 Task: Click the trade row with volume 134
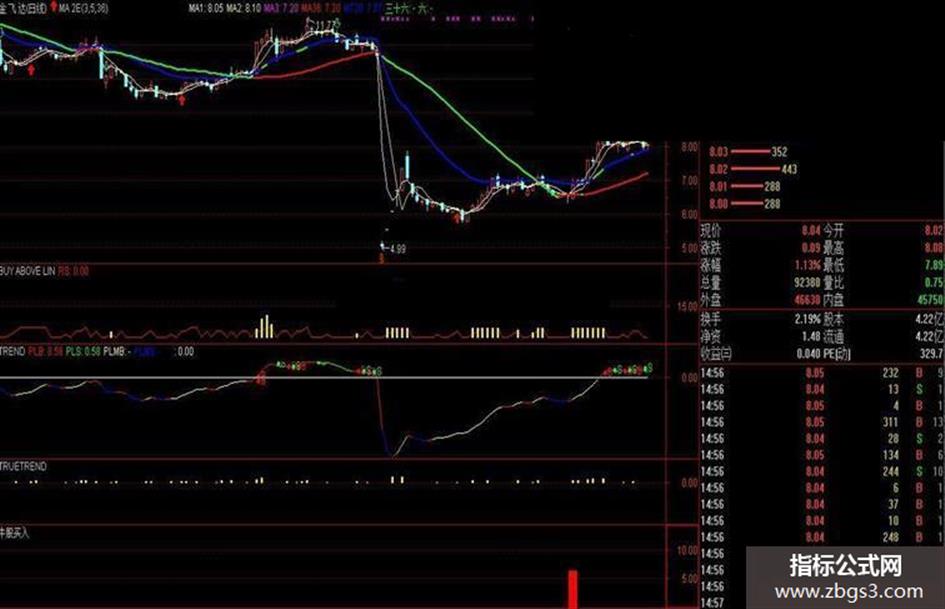(821, 455)
